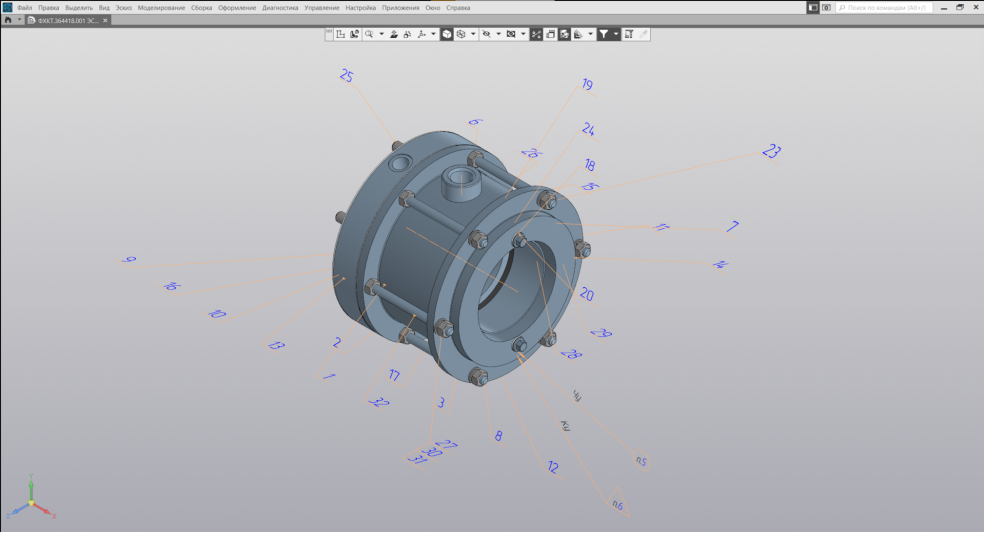Click position label 23 in the model

[770, 152]
